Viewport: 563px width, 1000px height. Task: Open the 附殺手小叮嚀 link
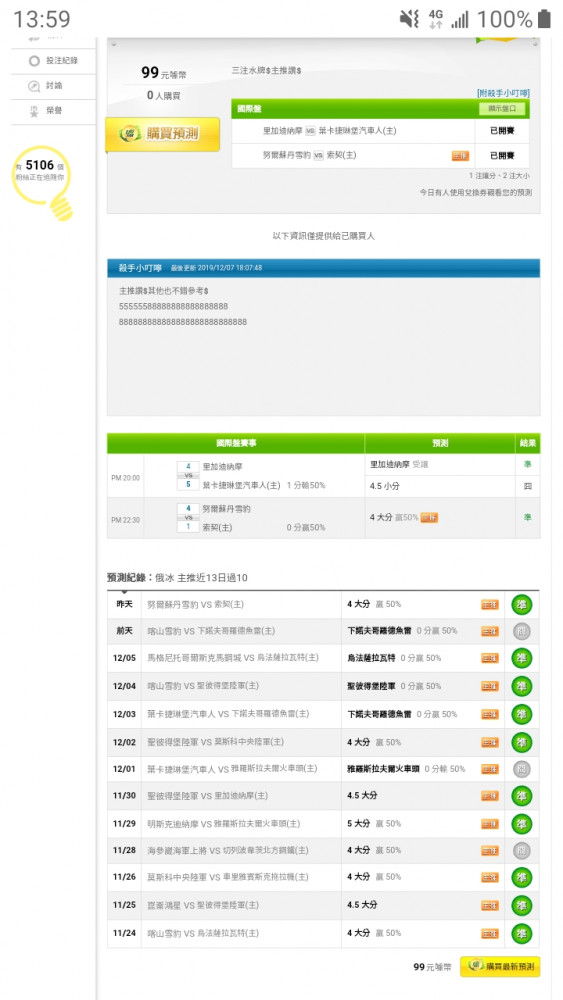[x=503, y=94]
